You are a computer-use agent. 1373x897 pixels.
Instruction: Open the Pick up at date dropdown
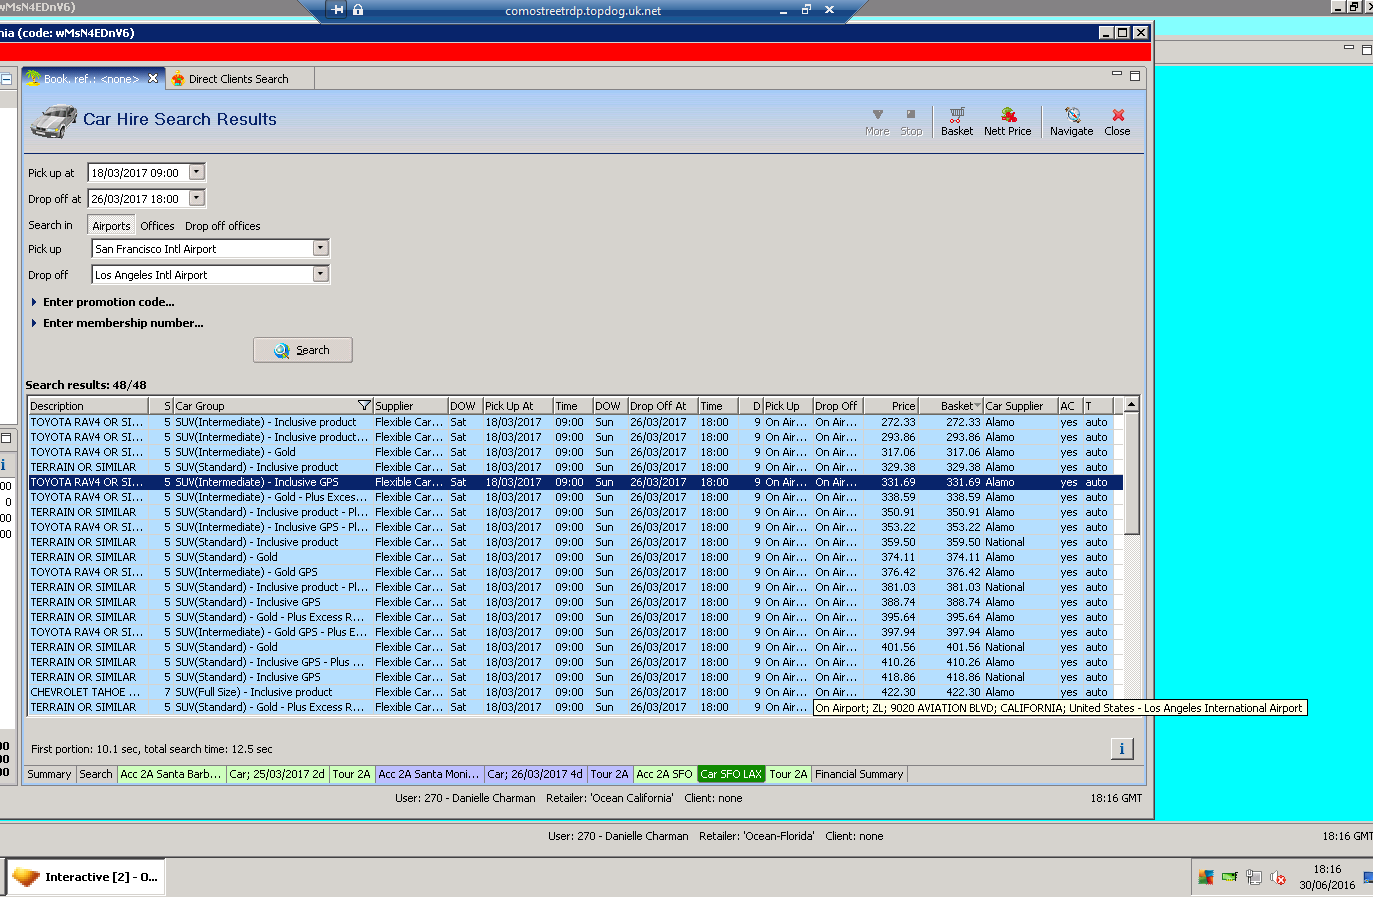pyautogui.click(x=197, y=172)
